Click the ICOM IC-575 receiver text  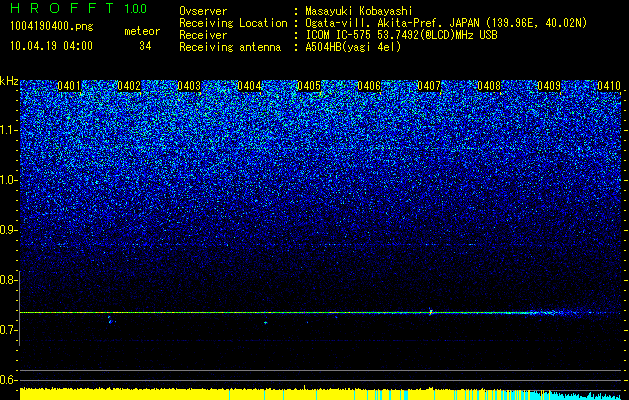point(401,35)
